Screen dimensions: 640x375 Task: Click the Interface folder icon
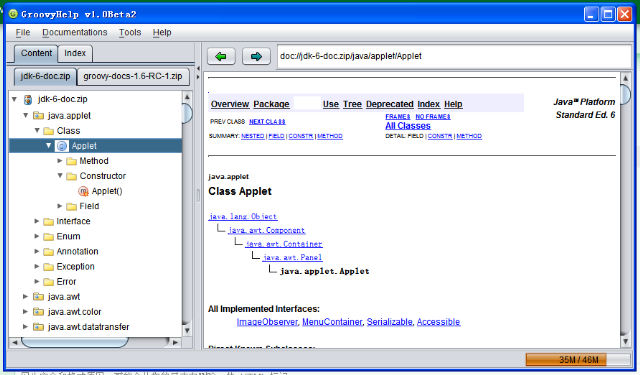(x=49, y=221)
